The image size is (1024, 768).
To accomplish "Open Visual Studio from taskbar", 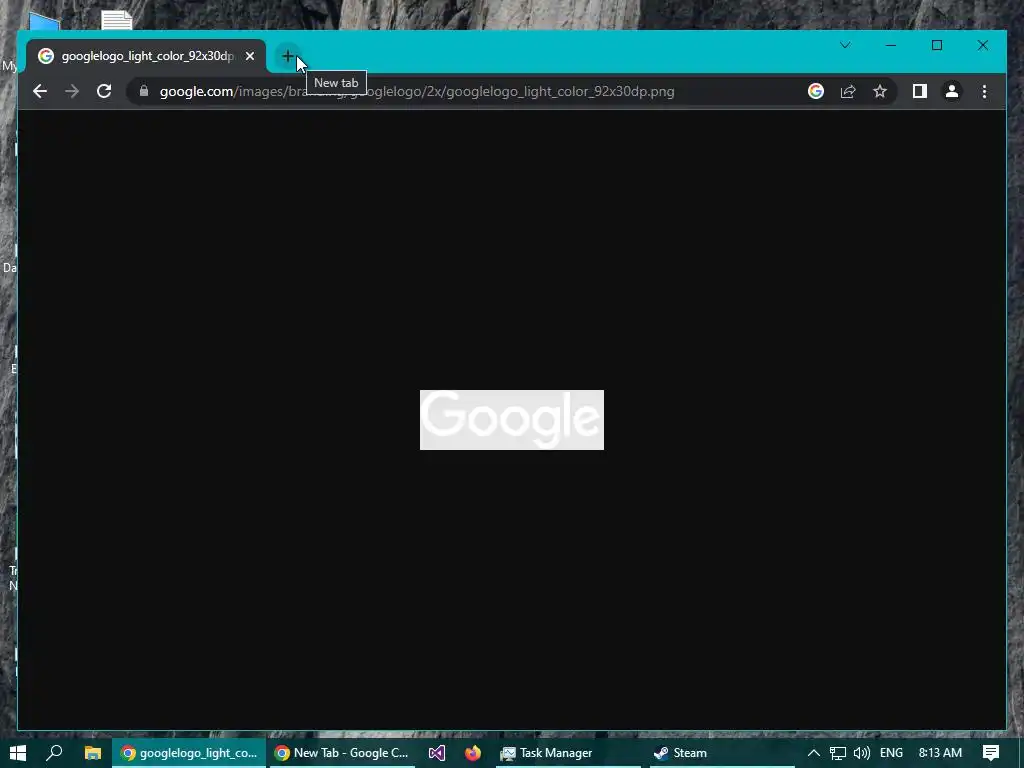I will coord(437,753).
